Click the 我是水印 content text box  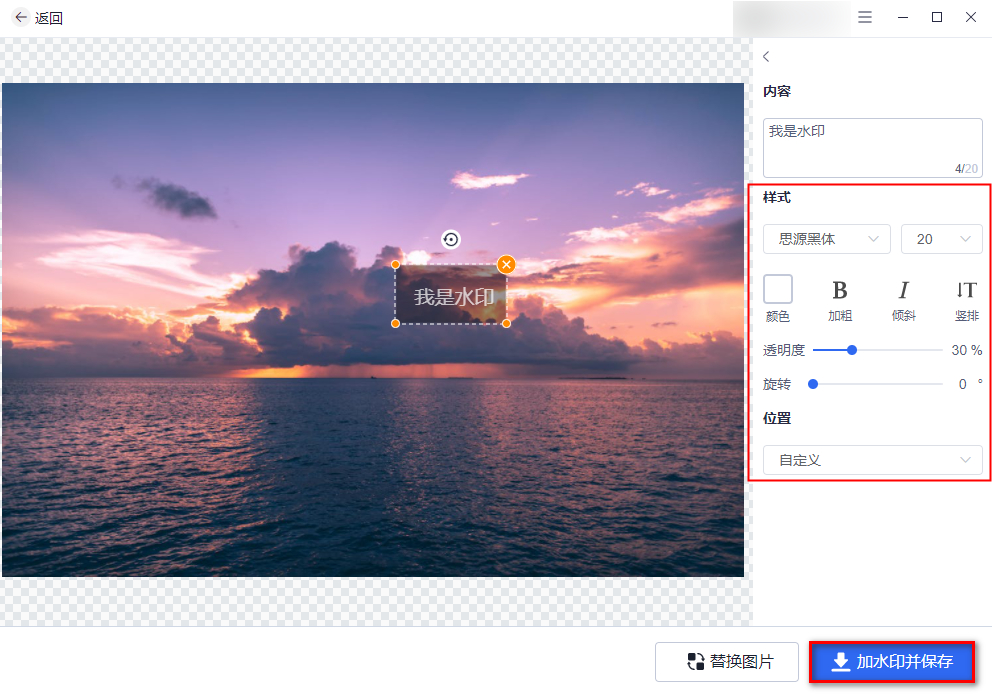pos(872,147)
